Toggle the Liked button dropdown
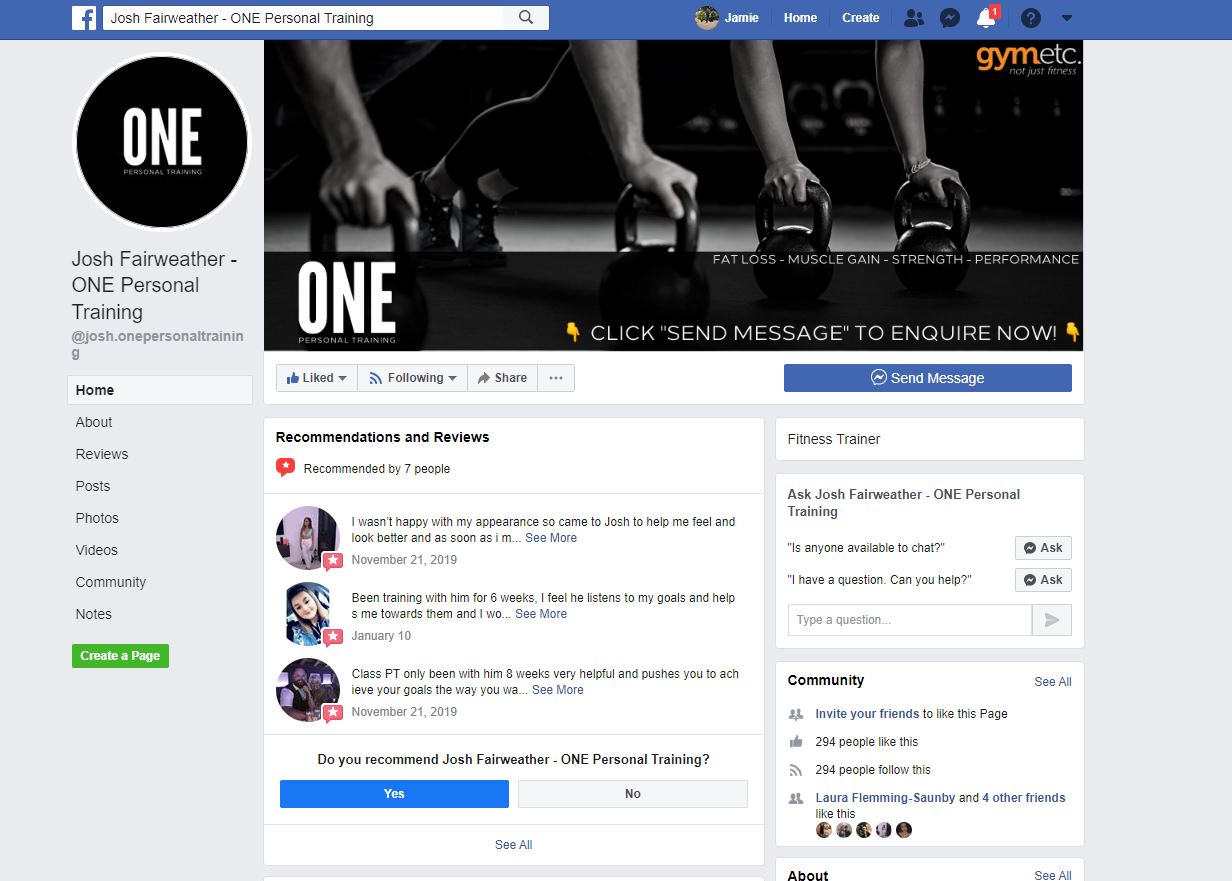Screen dimensions: 1232x881 pos(317,378)
